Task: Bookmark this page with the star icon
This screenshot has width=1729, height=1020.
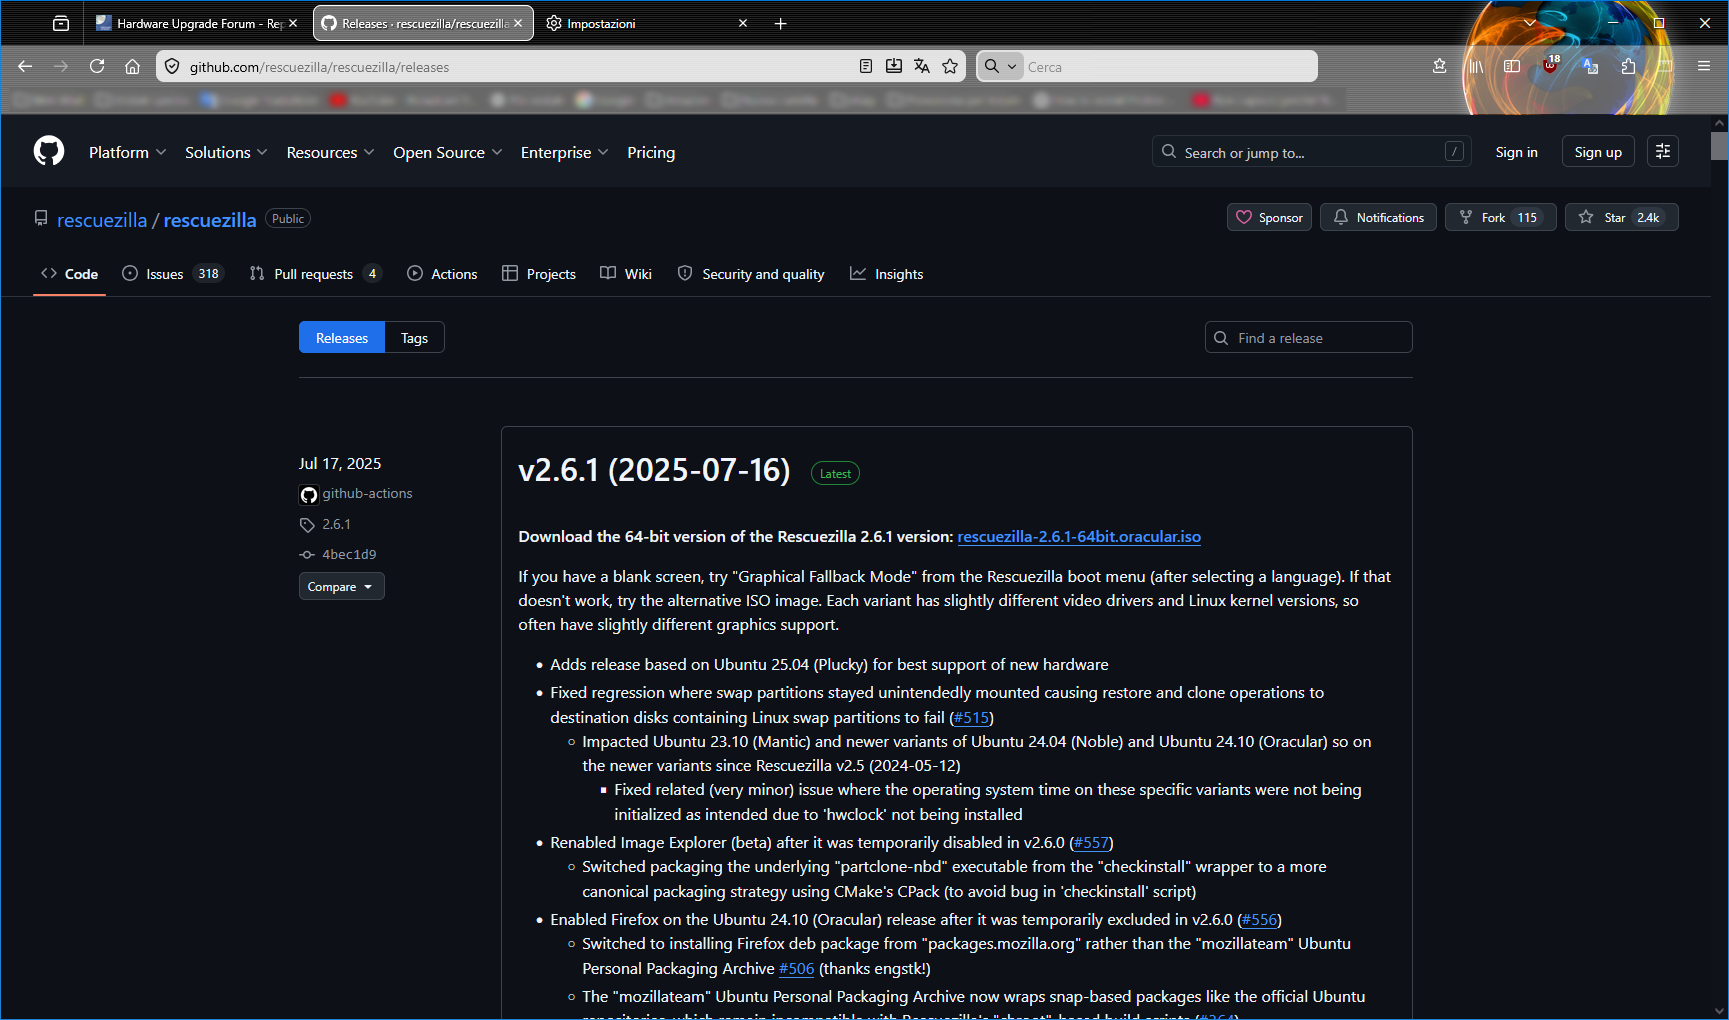Action: tap(950, 66)
